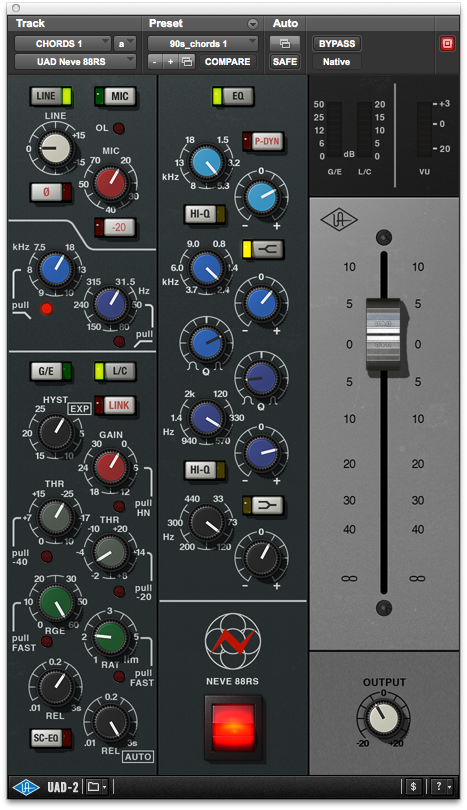Screen dimensions: 467x810
Task: Select the previous preset minus button
Action: (x=154, y=62)
